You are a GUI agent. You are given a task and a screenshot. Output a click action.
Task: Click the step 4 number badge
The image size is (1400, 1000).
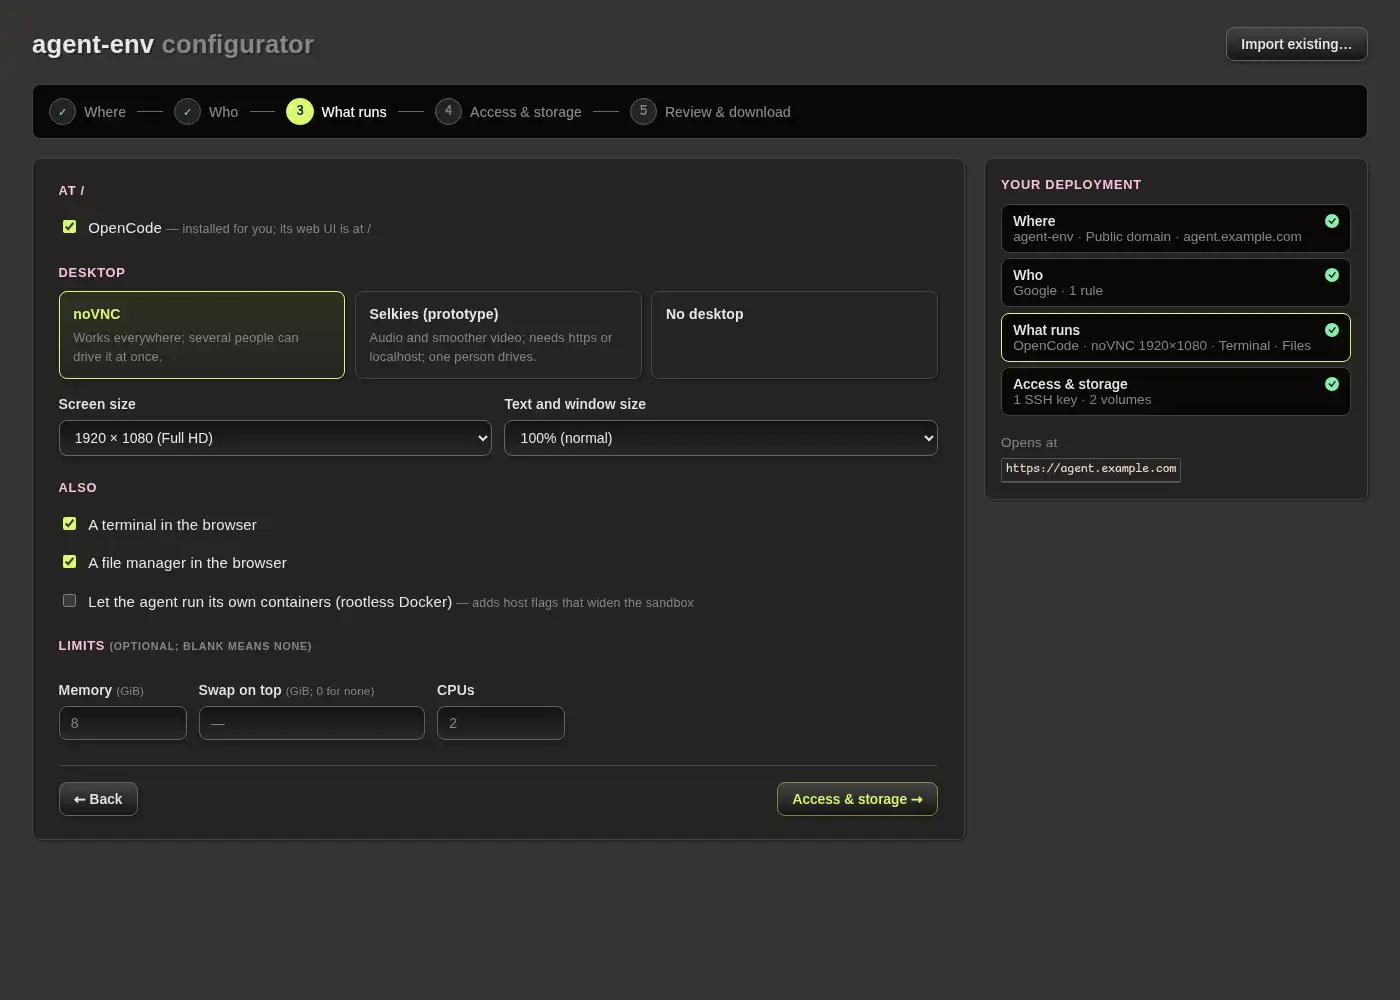pyautogui.click(x=448, y=112)
